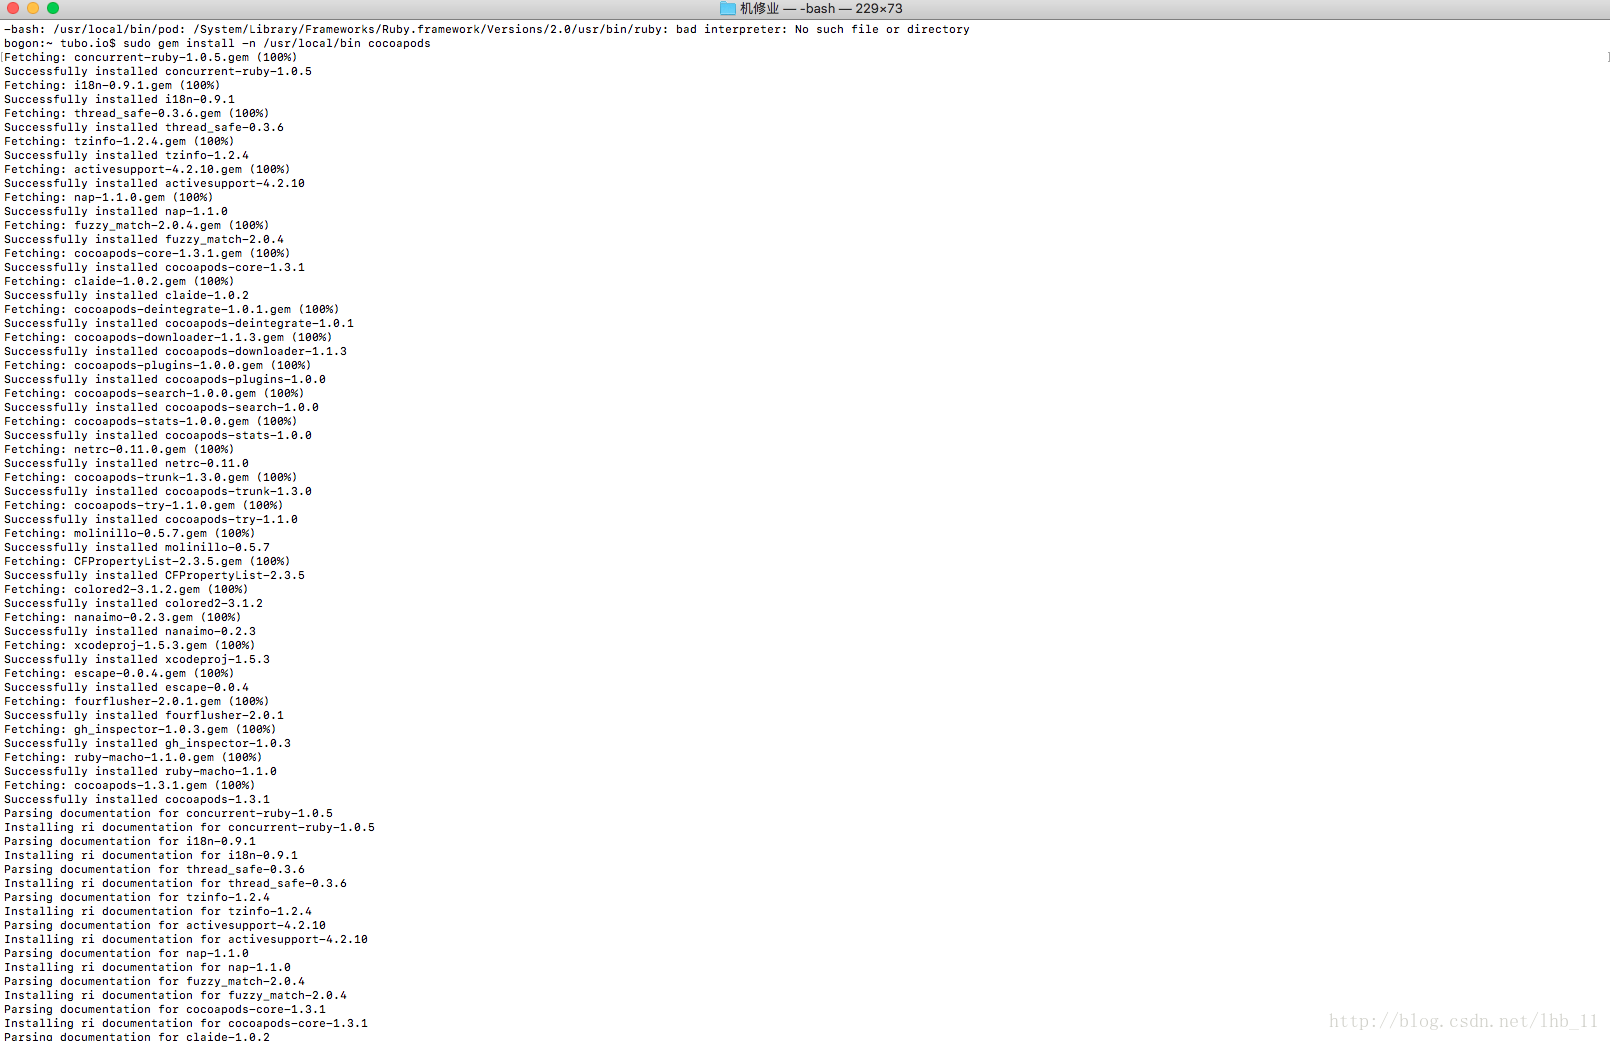Click 'Installing ri documentation for tzinfo-1.2.4' line
This screenshot has width=1610, height=1041.
[158, 911]
